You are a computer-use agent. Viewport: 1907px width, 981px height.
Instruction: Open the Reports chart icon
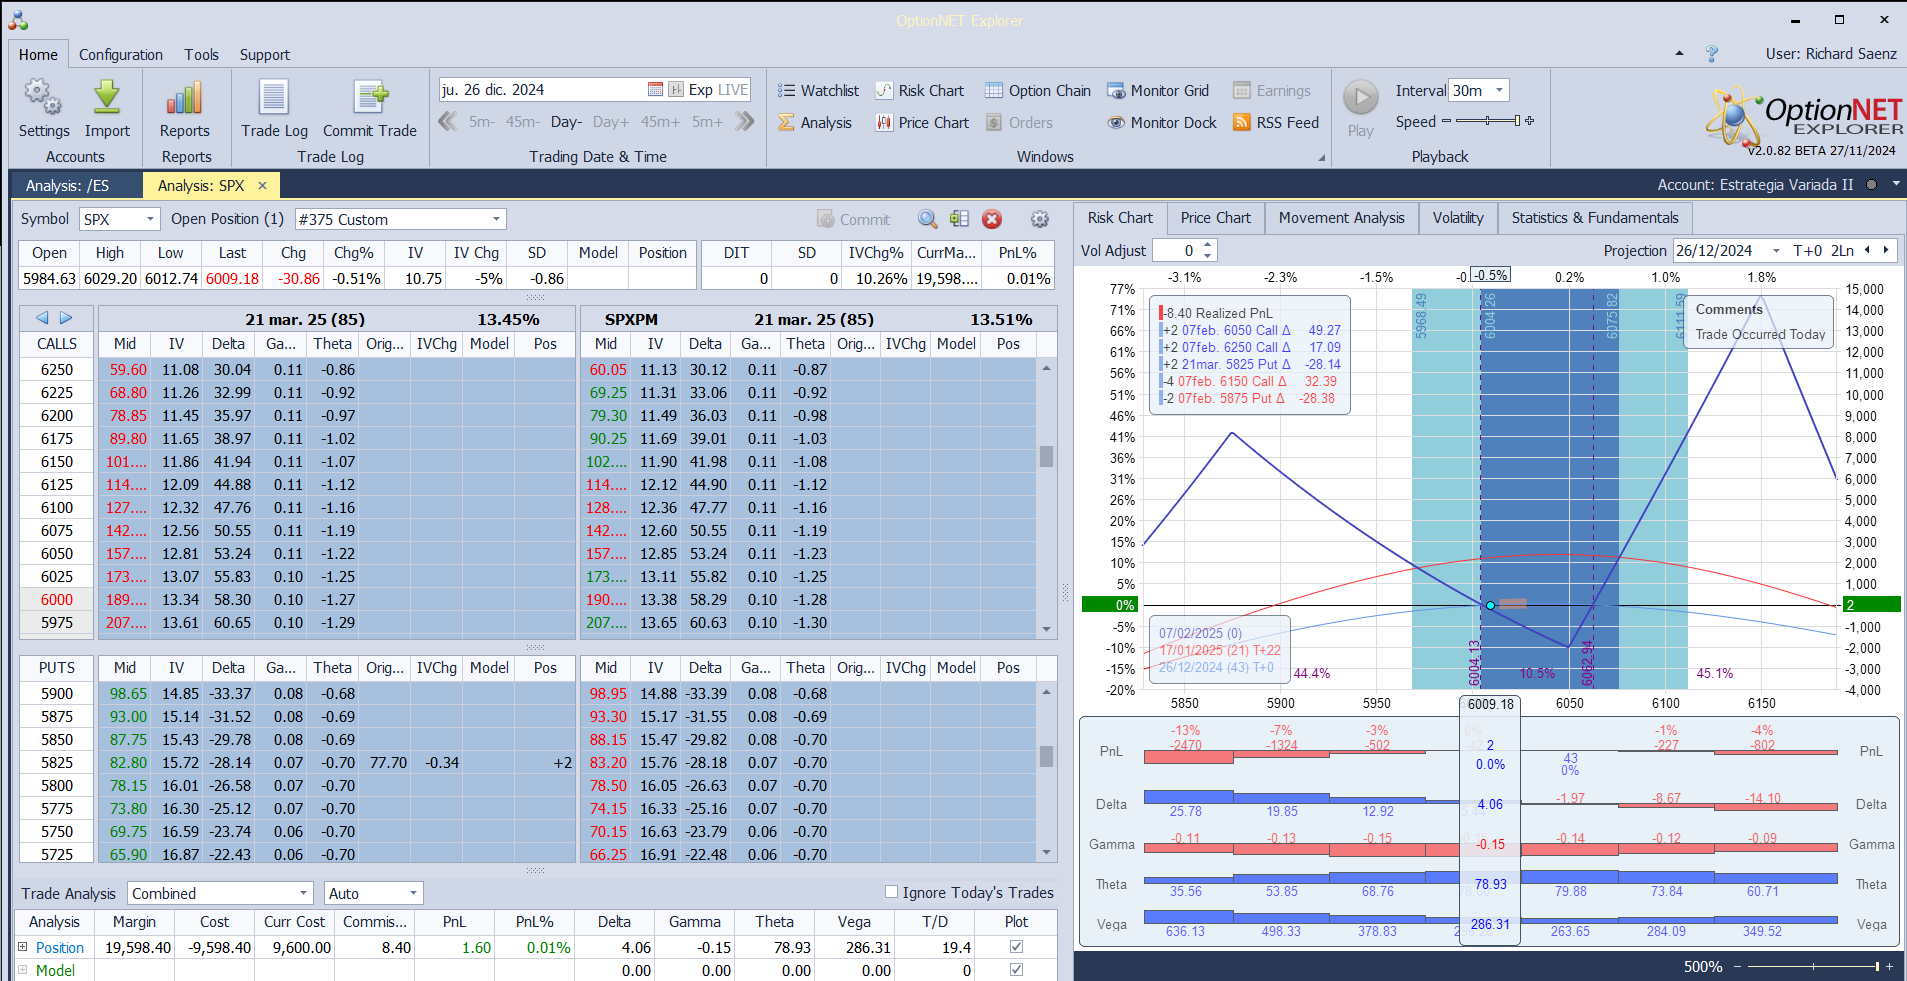coord(185,98)
